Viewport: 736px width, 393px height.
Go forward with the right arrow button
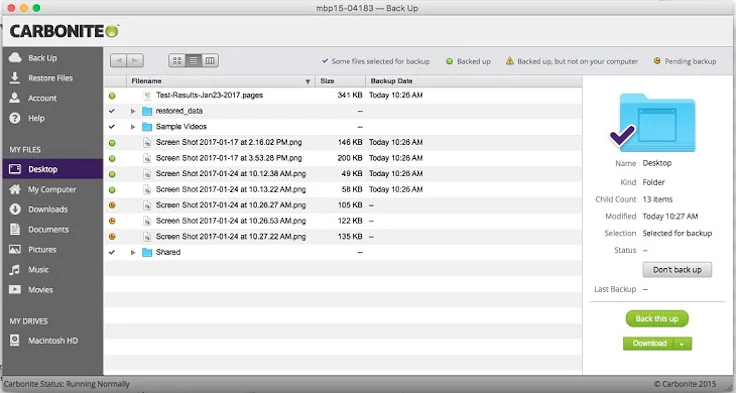[x=135, y=60]
